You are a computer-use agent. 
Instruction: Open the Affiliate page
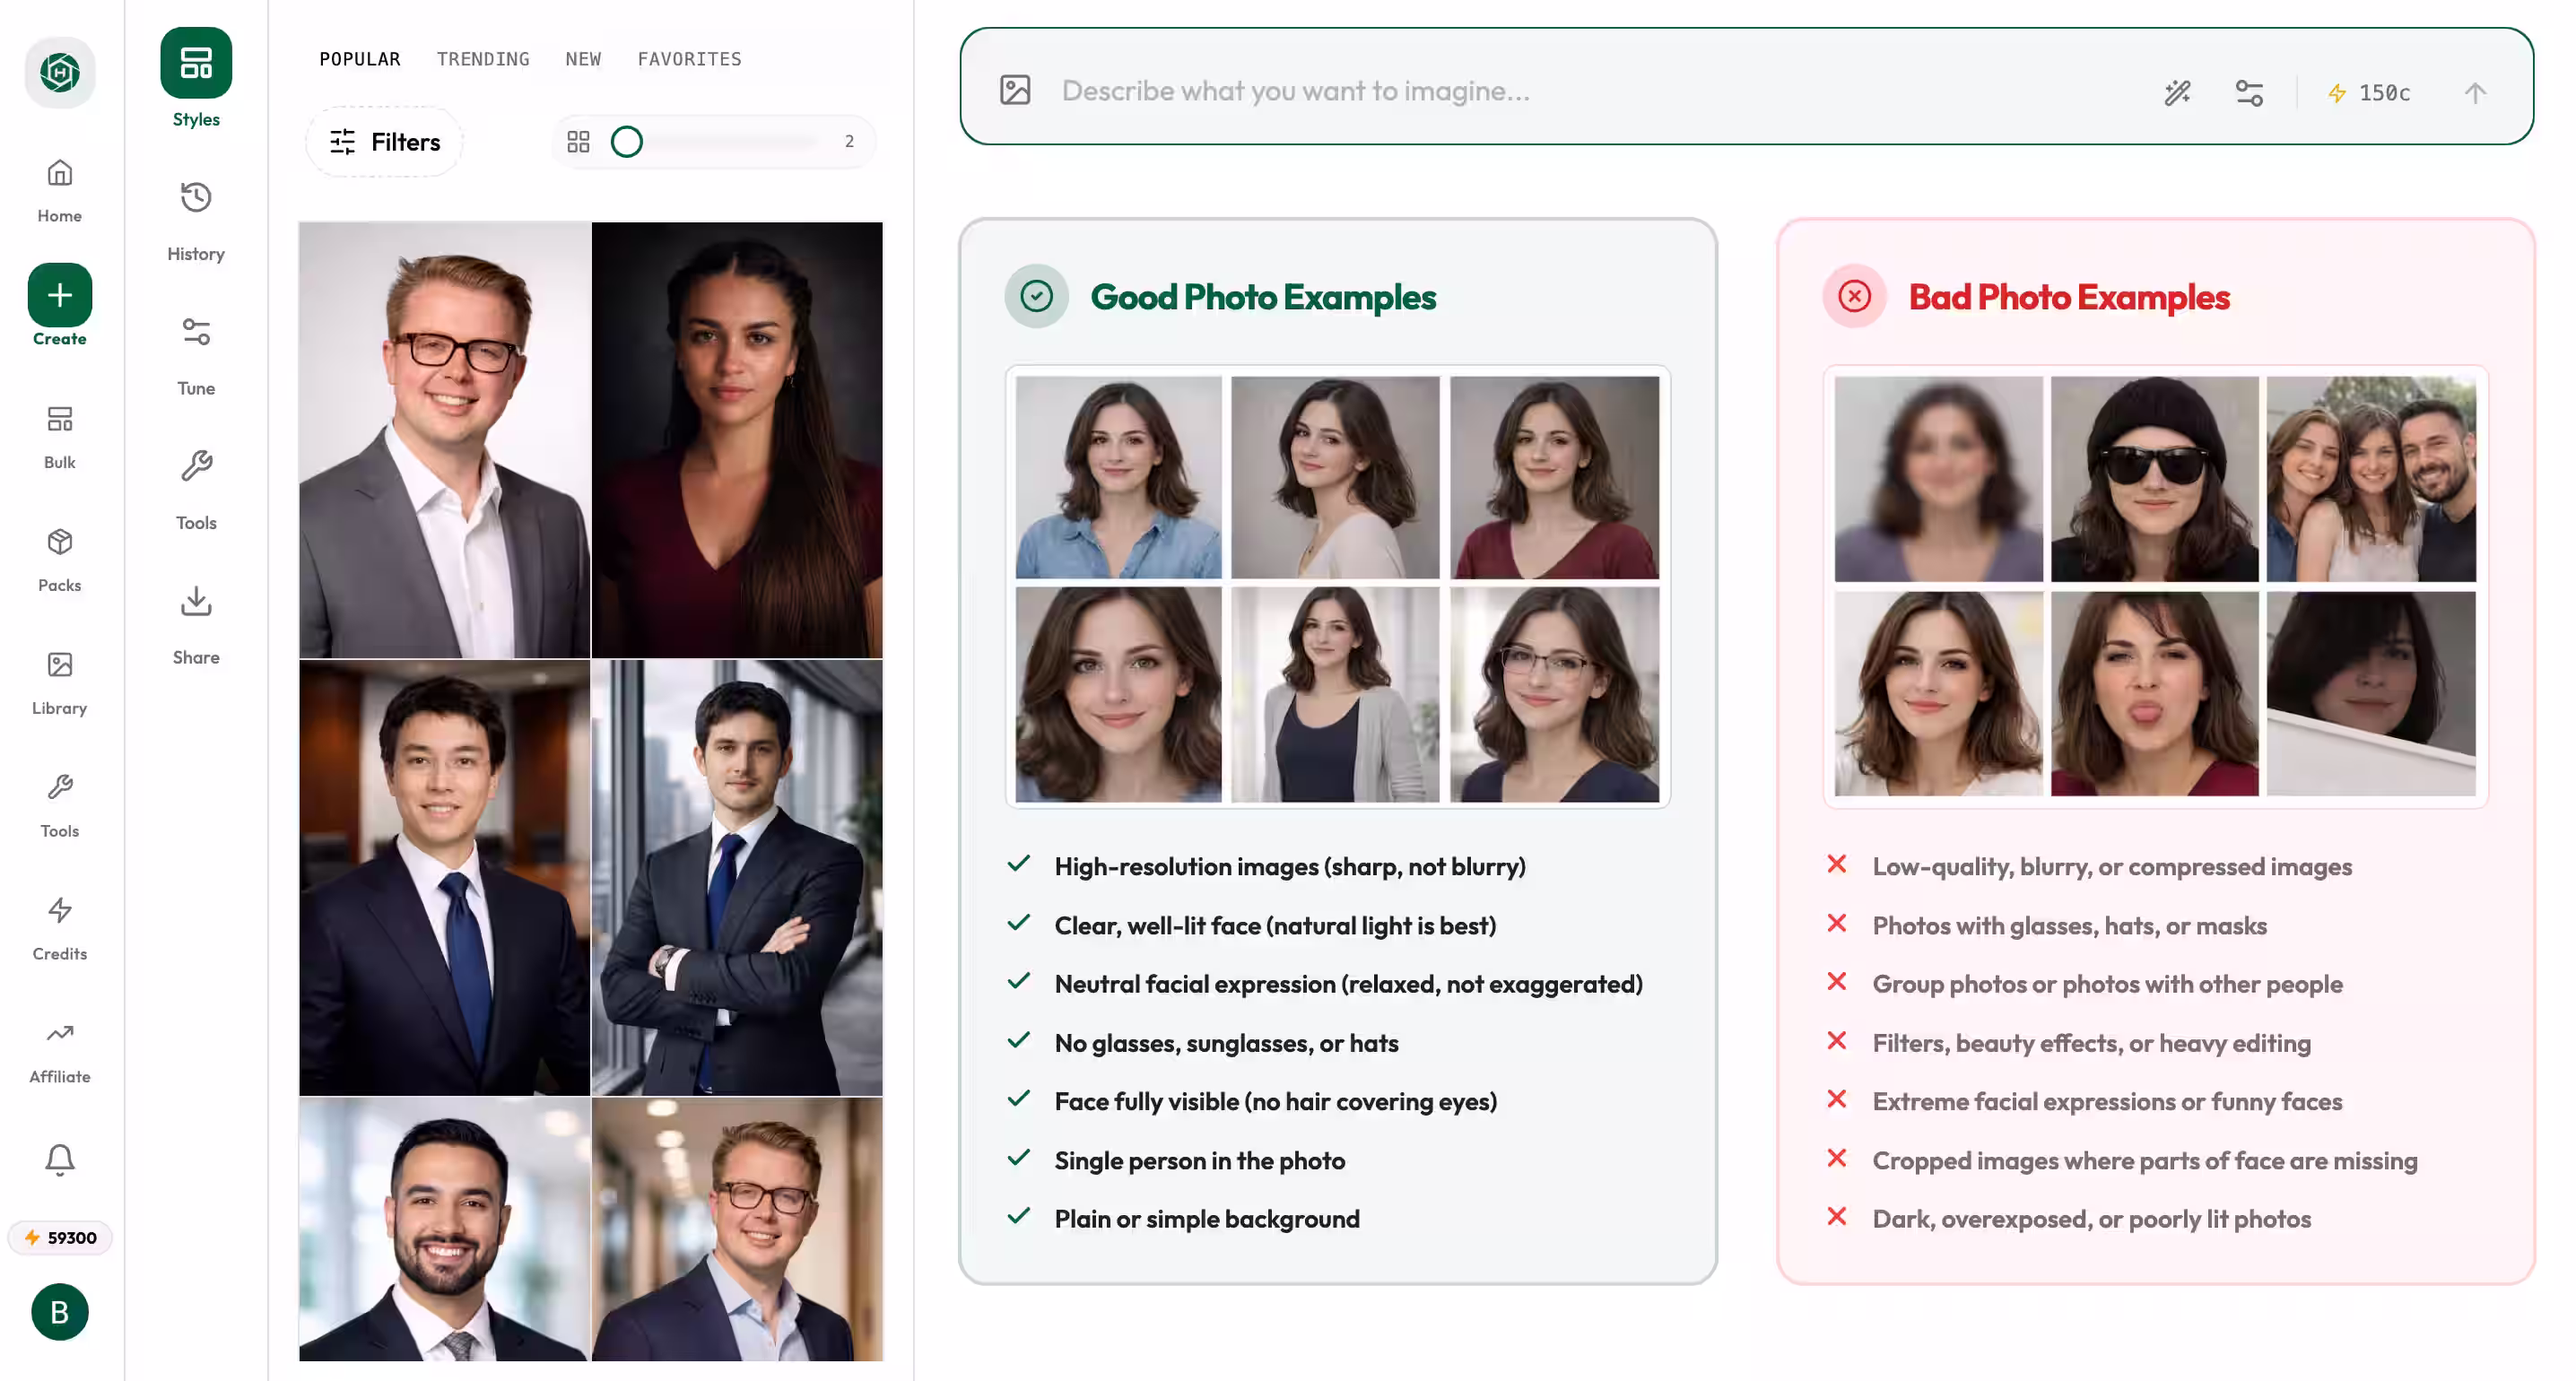(x=60, y=1051)
